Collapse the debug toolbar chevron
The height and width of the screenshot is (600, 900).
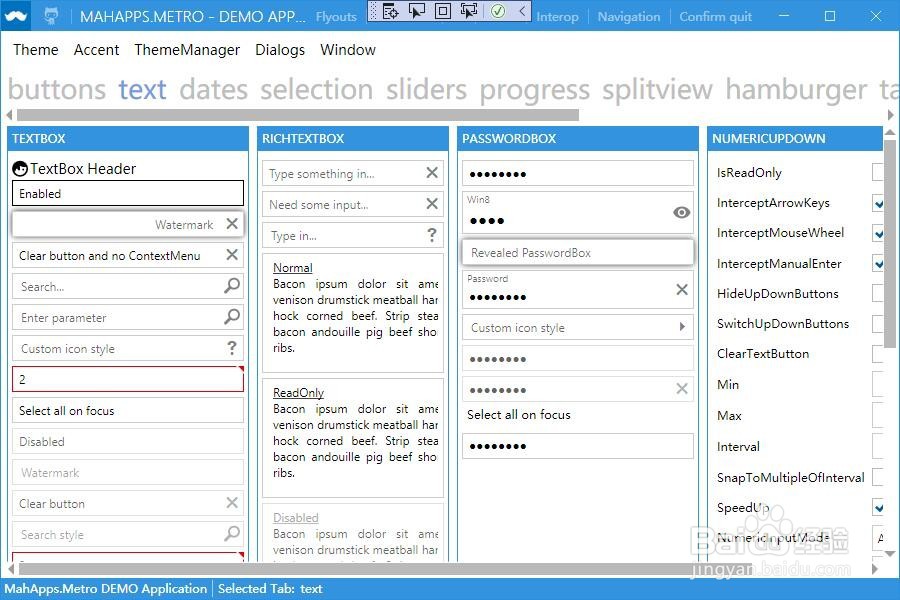(x=522, y=11)
